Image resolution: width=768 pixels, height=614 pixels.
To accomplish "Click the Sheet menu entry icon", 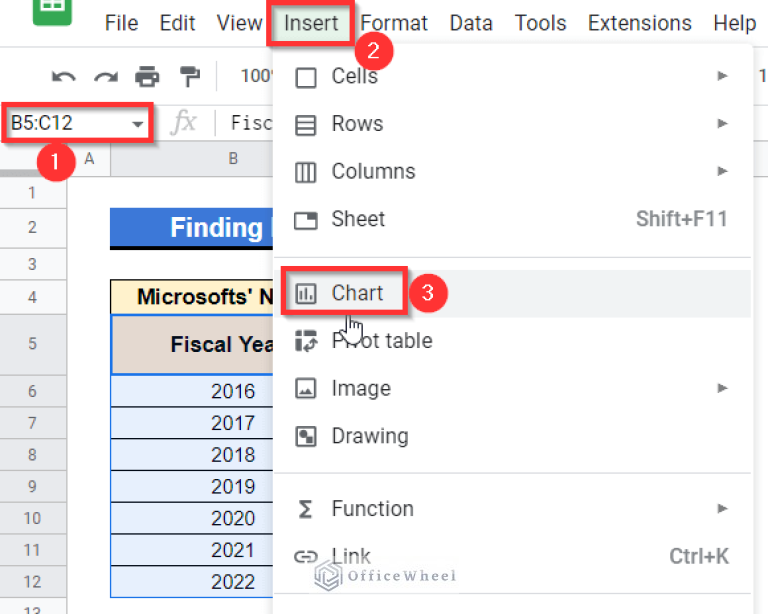I will (x=306, y=220).
